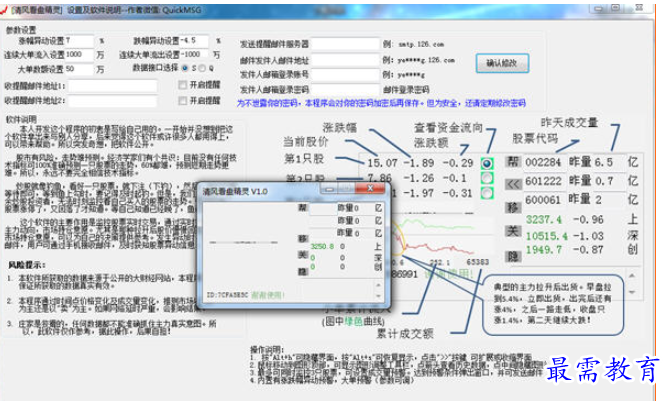The width and height of the screenshot is (668, 401).
Task: Click the 大单数额设置 field showing 50
Action: (x=79, y=69)
